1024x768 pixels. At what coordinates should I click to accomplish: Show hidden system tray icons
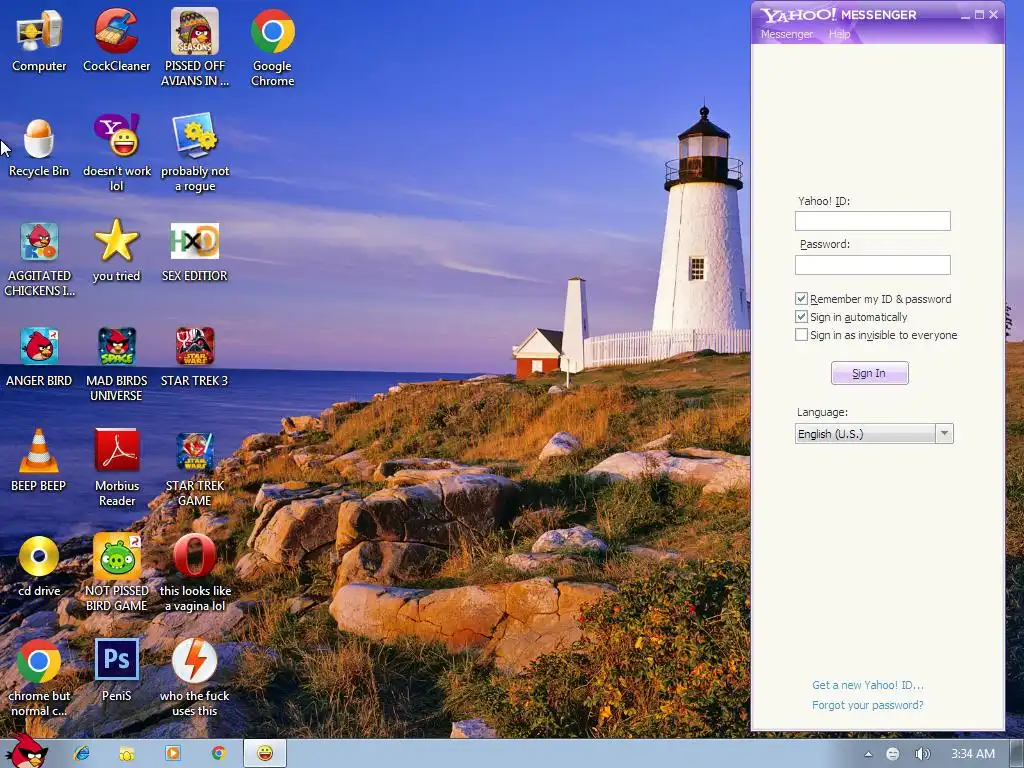coord(868,754)
